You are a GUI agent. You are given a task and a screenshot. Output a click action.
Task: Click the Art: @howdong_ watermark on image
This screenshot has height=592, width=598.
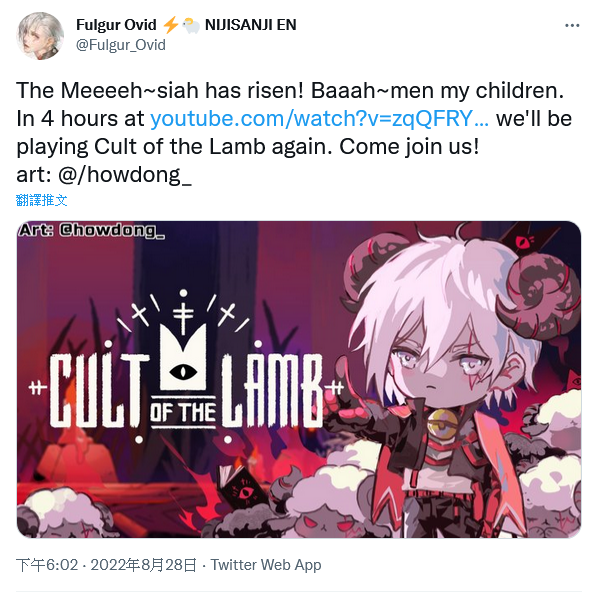[x=92, y=230]
